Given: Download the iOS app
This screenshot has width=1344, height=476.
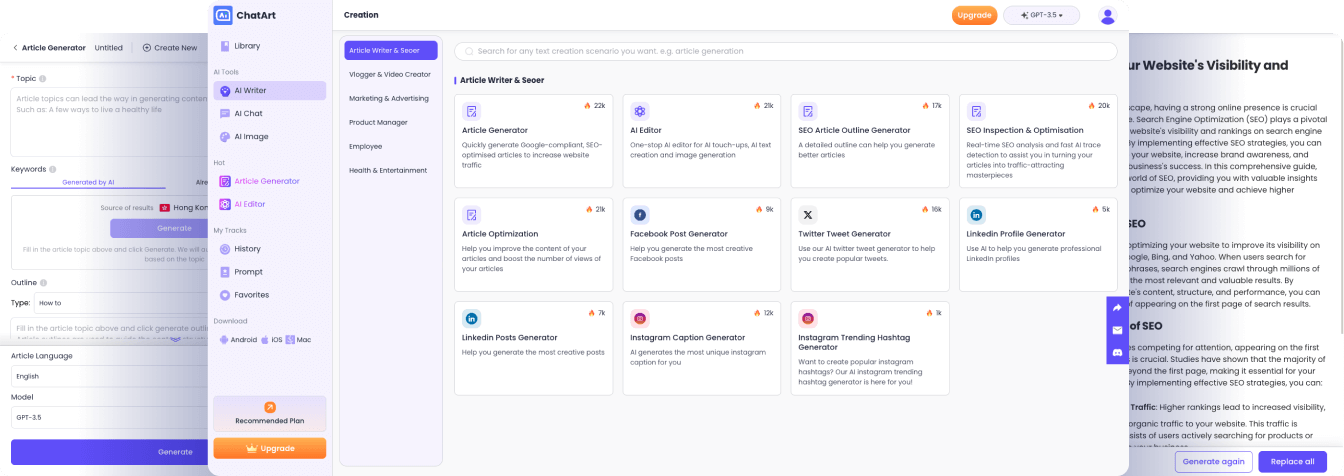Looking at the screenshot, I should (x=271, y=340).
